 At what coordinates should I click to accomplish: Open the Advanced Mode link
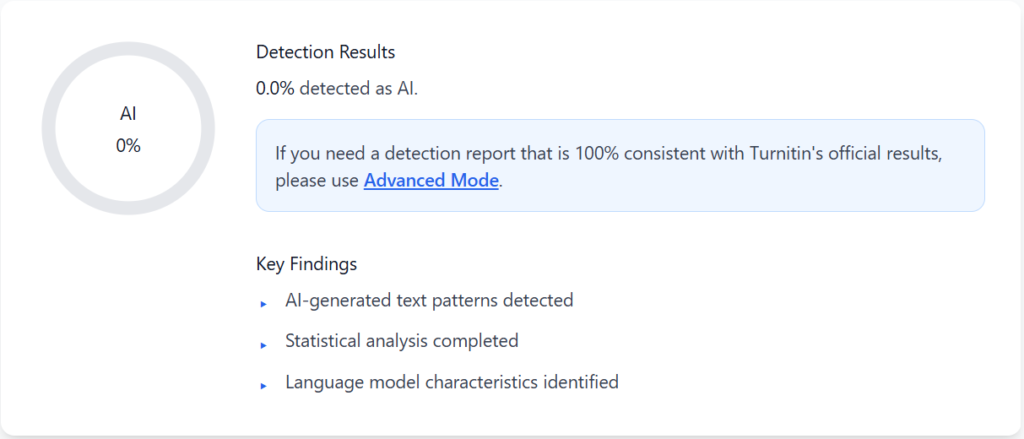coord(430,182)
